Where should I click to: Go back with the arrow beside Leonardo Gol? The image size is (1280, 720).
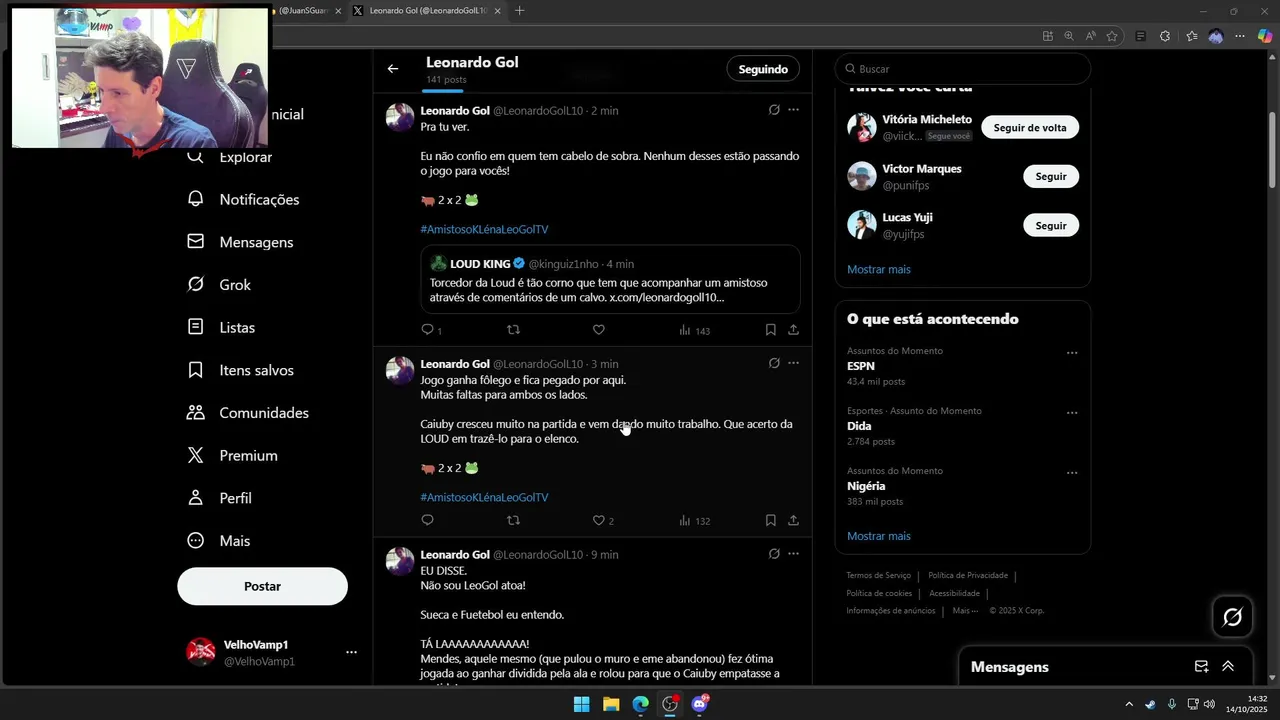(x=393, y=69)
